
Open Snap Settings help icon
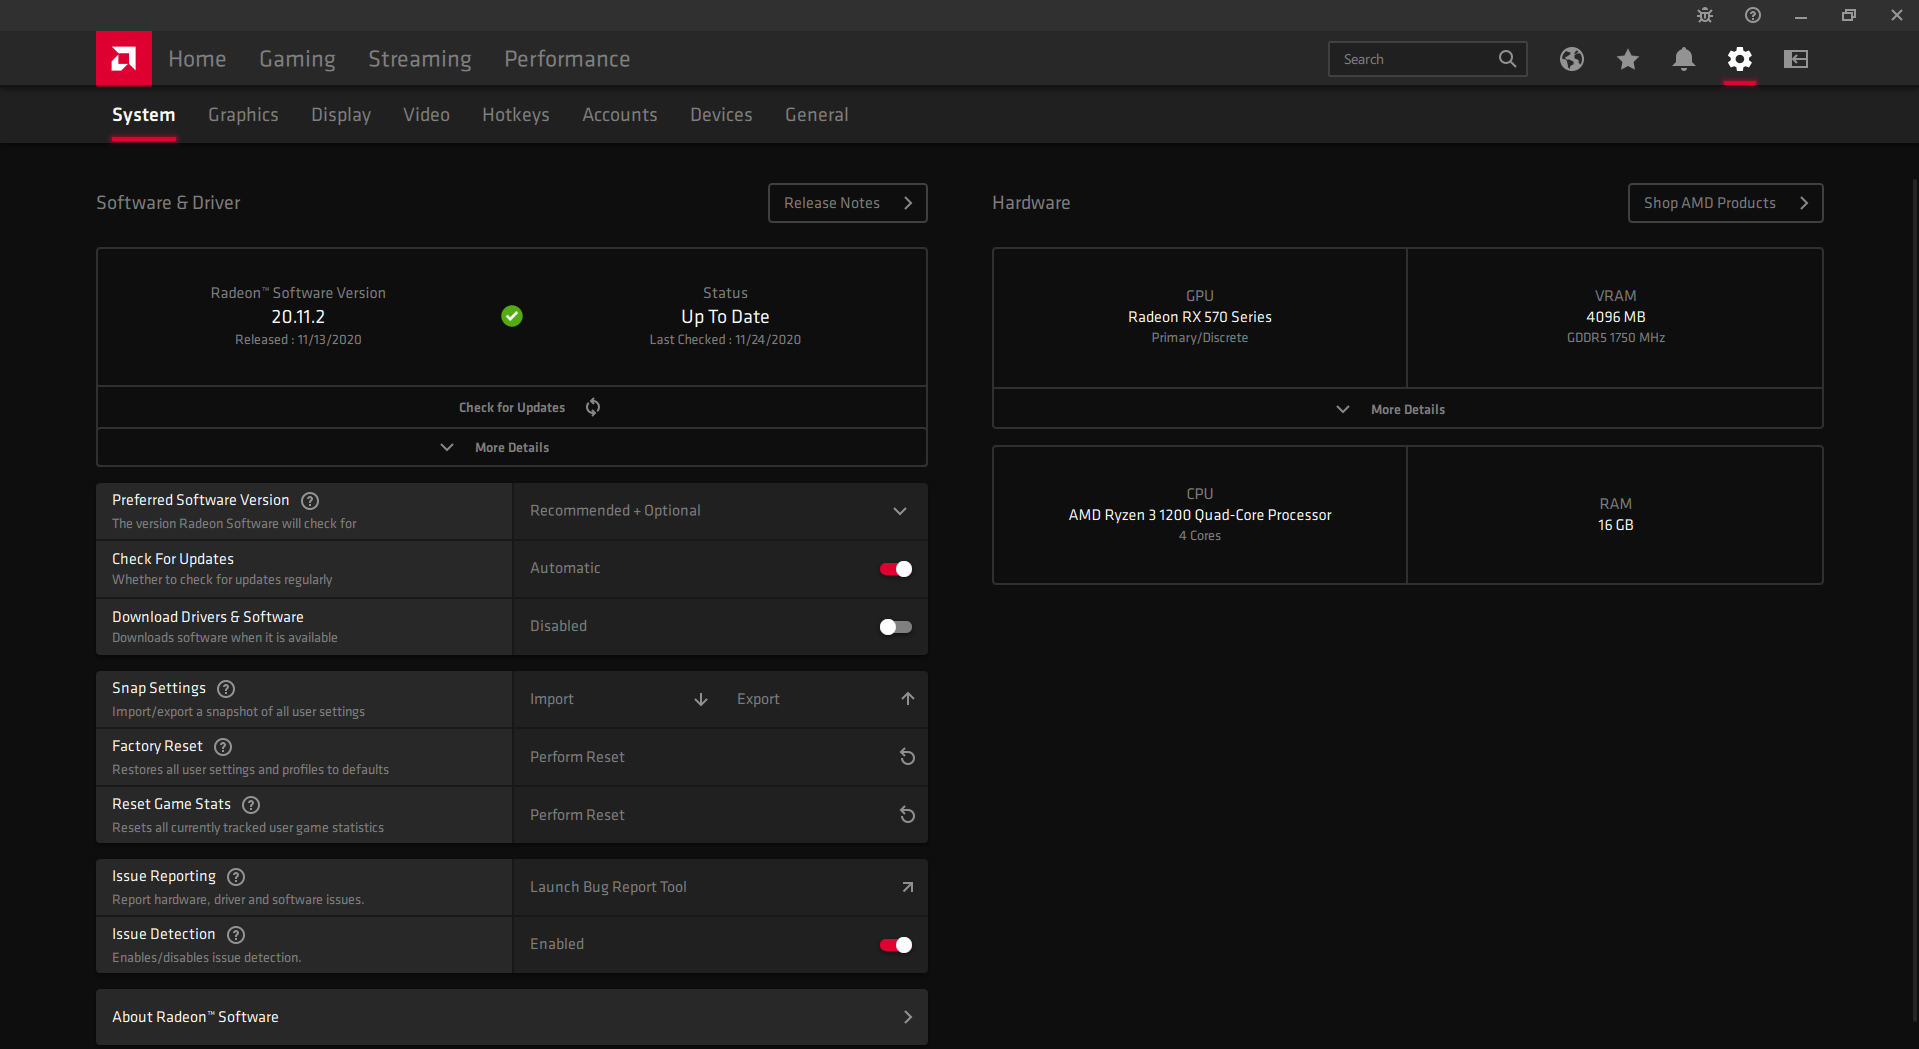[x=226, y=689]
